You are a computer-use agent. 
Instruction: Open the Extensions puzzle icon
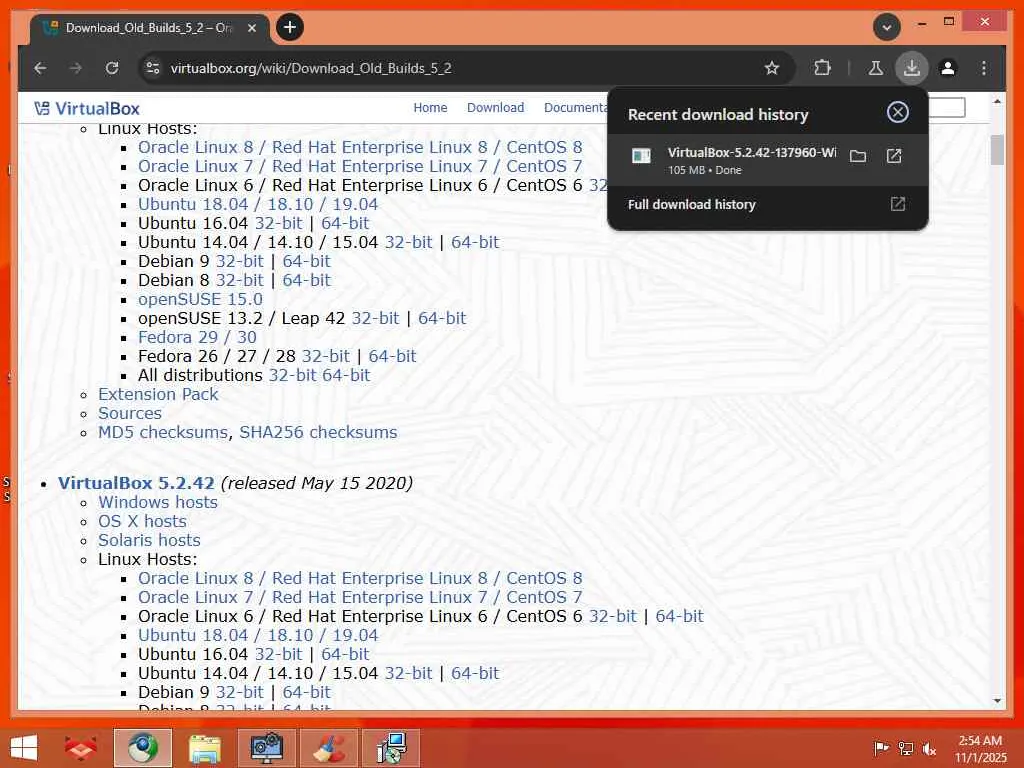(x=822, y=68)
